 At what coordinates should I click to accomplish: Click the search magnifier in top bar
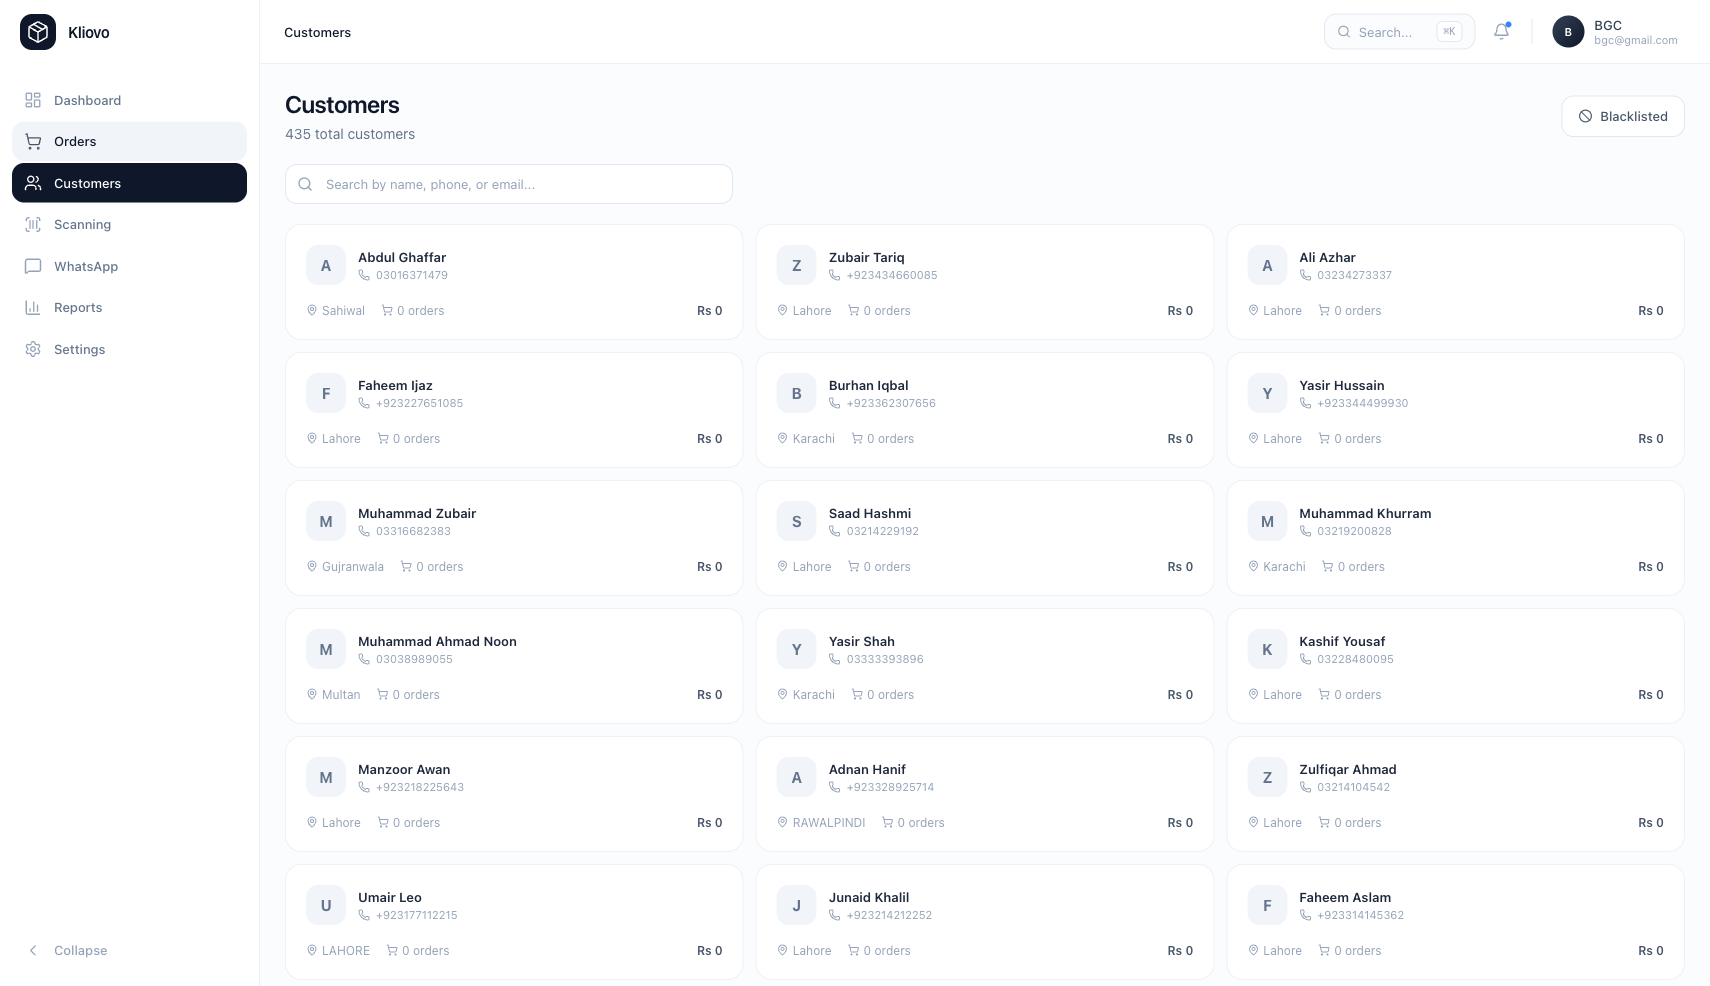tap(1344, 31)
